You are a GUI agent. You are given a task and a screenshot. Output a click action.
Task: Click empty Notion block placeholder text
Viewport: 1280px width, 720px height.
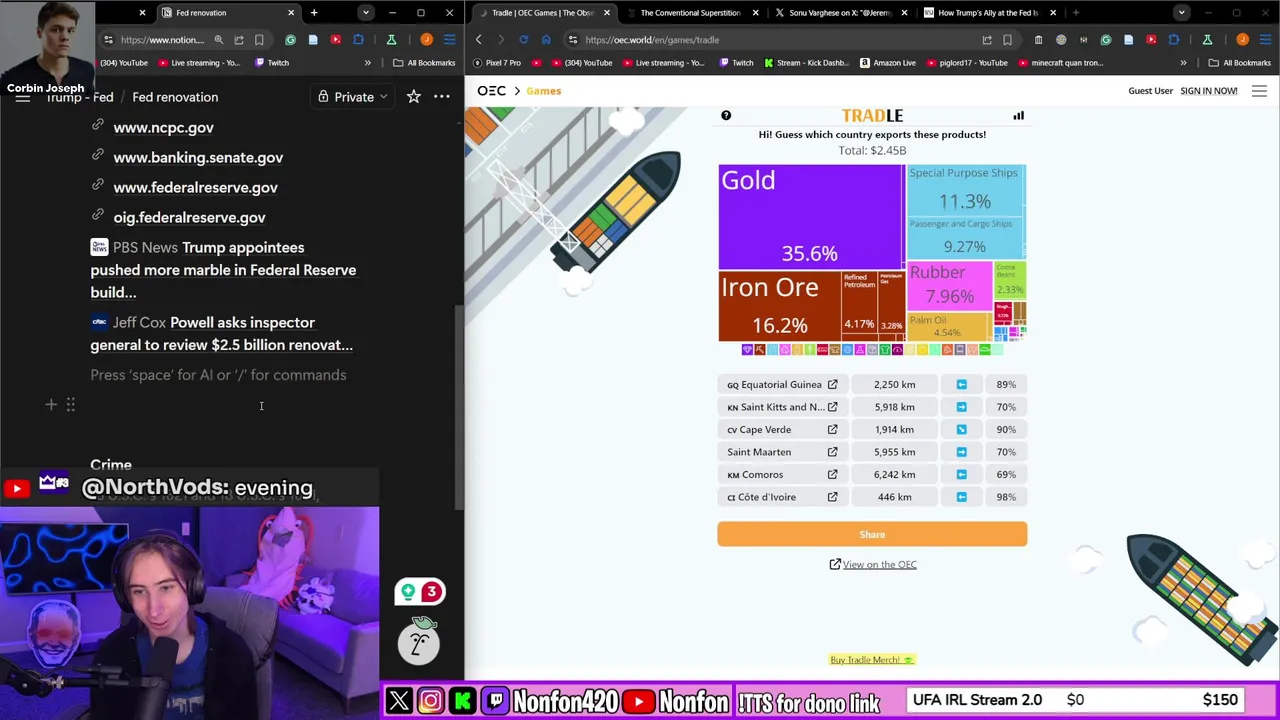(218, 375)
